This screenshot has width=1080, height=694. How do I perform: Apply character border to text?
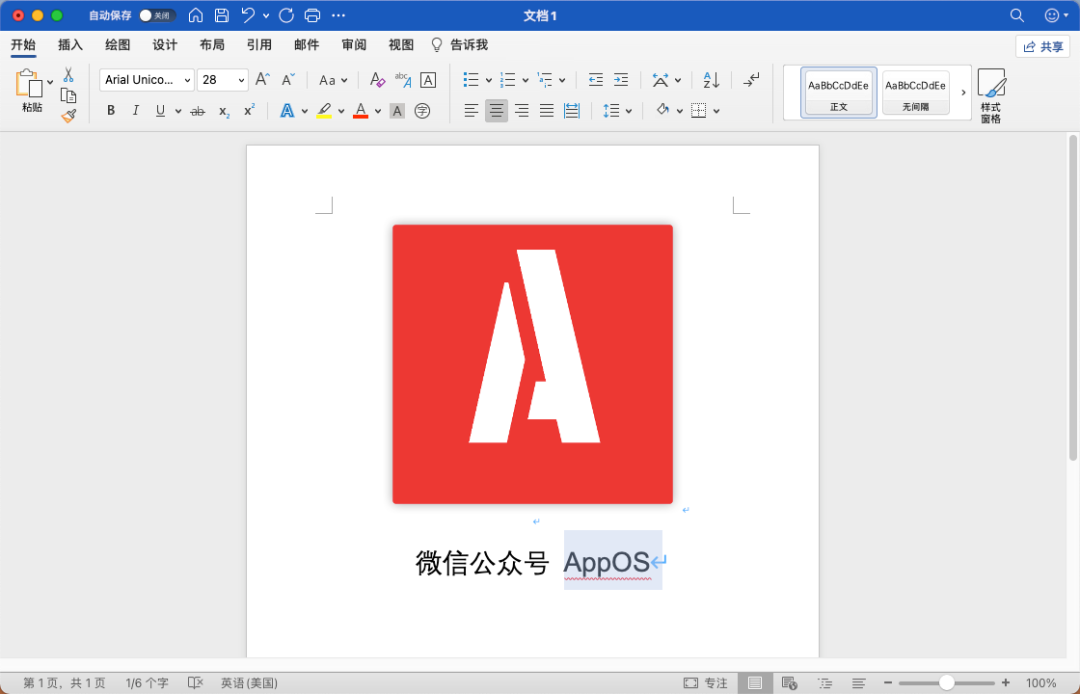(x=428, y=80)
